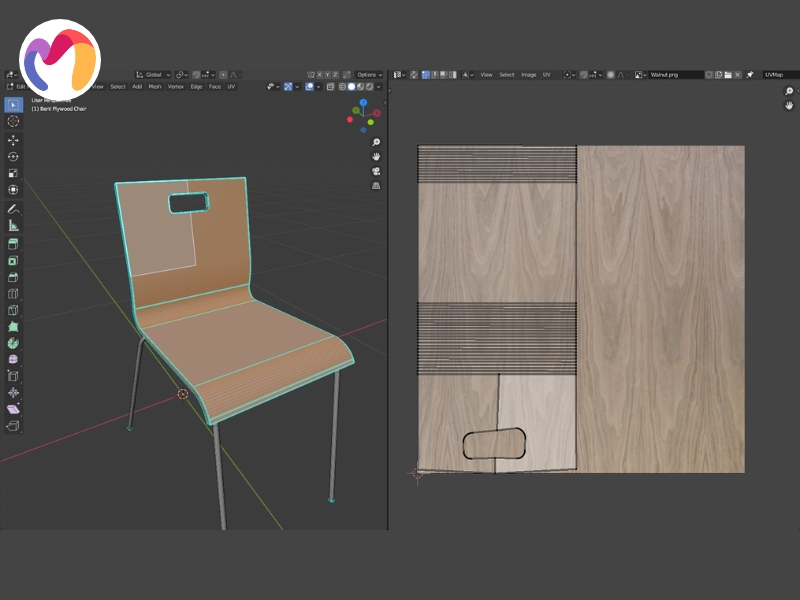Enable the snapping magnet in the 3D viewport

click(x=196, y=73)
